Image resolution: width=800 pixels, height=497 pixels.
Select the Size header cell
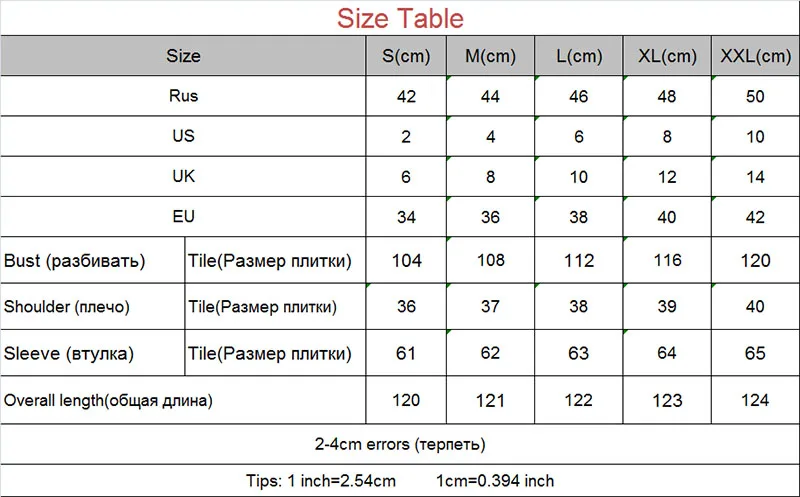click(x=183, y=56)
